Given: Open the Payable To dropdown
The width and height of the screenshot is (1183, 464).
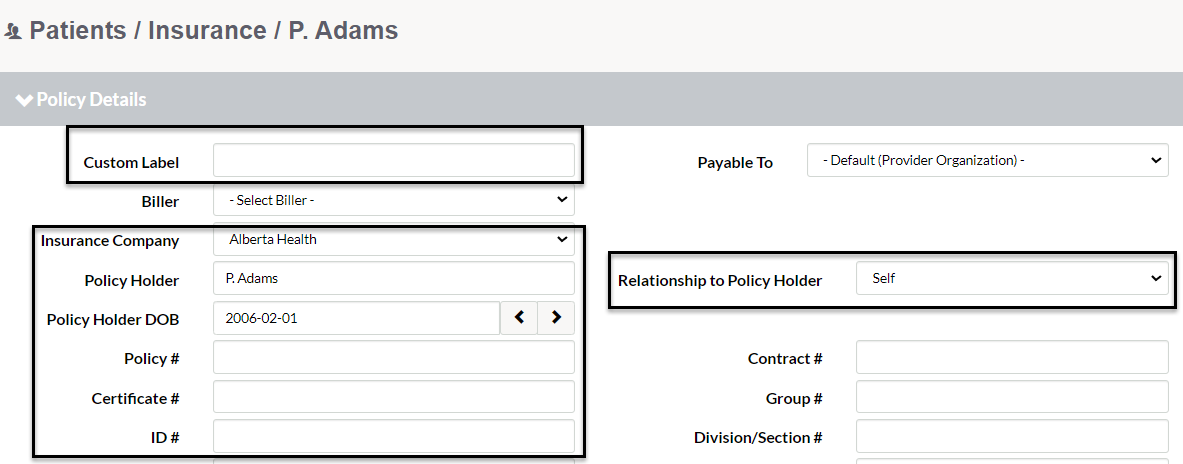Looking at the screenshot, I should (x=988, y=161).
